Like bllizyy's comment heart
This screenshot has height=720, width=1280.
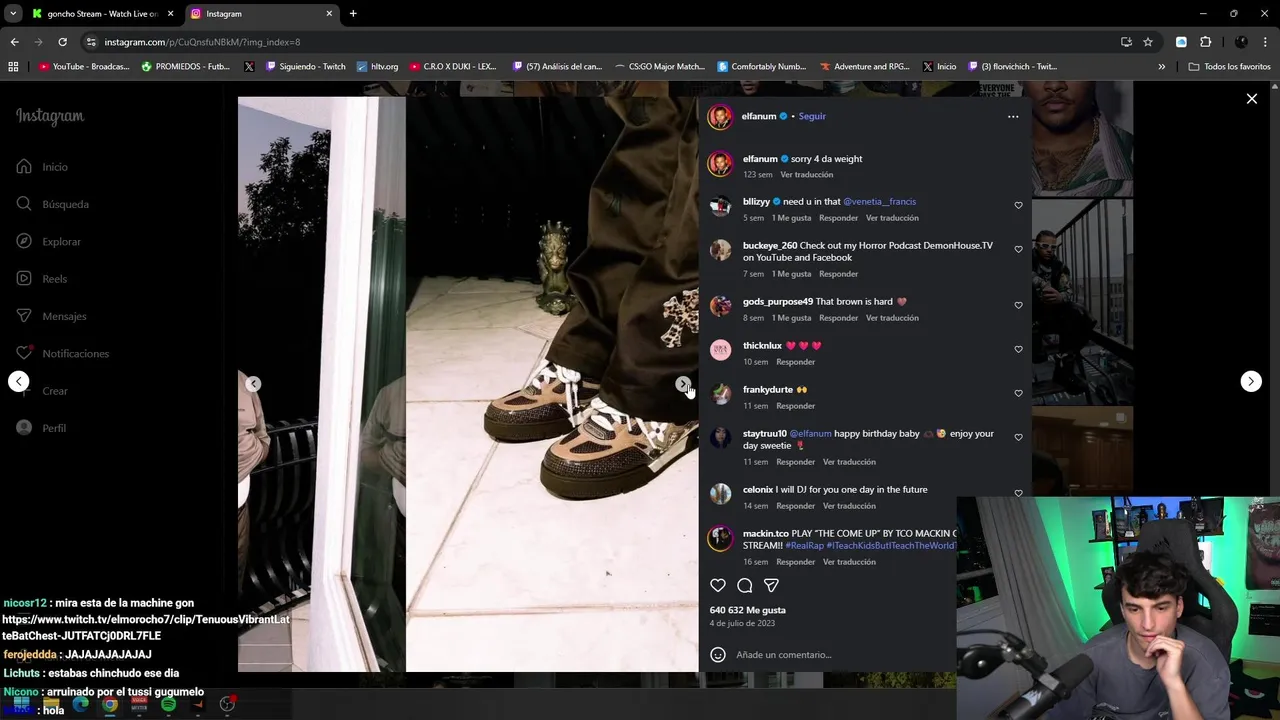(1018, 205)
